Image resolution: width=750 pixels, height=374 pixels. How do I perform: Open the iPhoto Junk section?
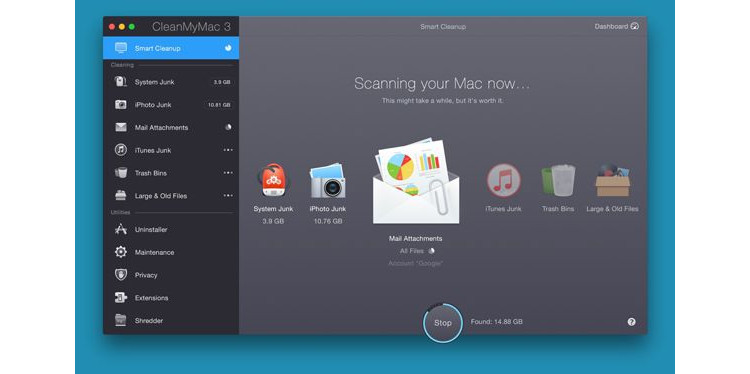[x=171, y=105]
